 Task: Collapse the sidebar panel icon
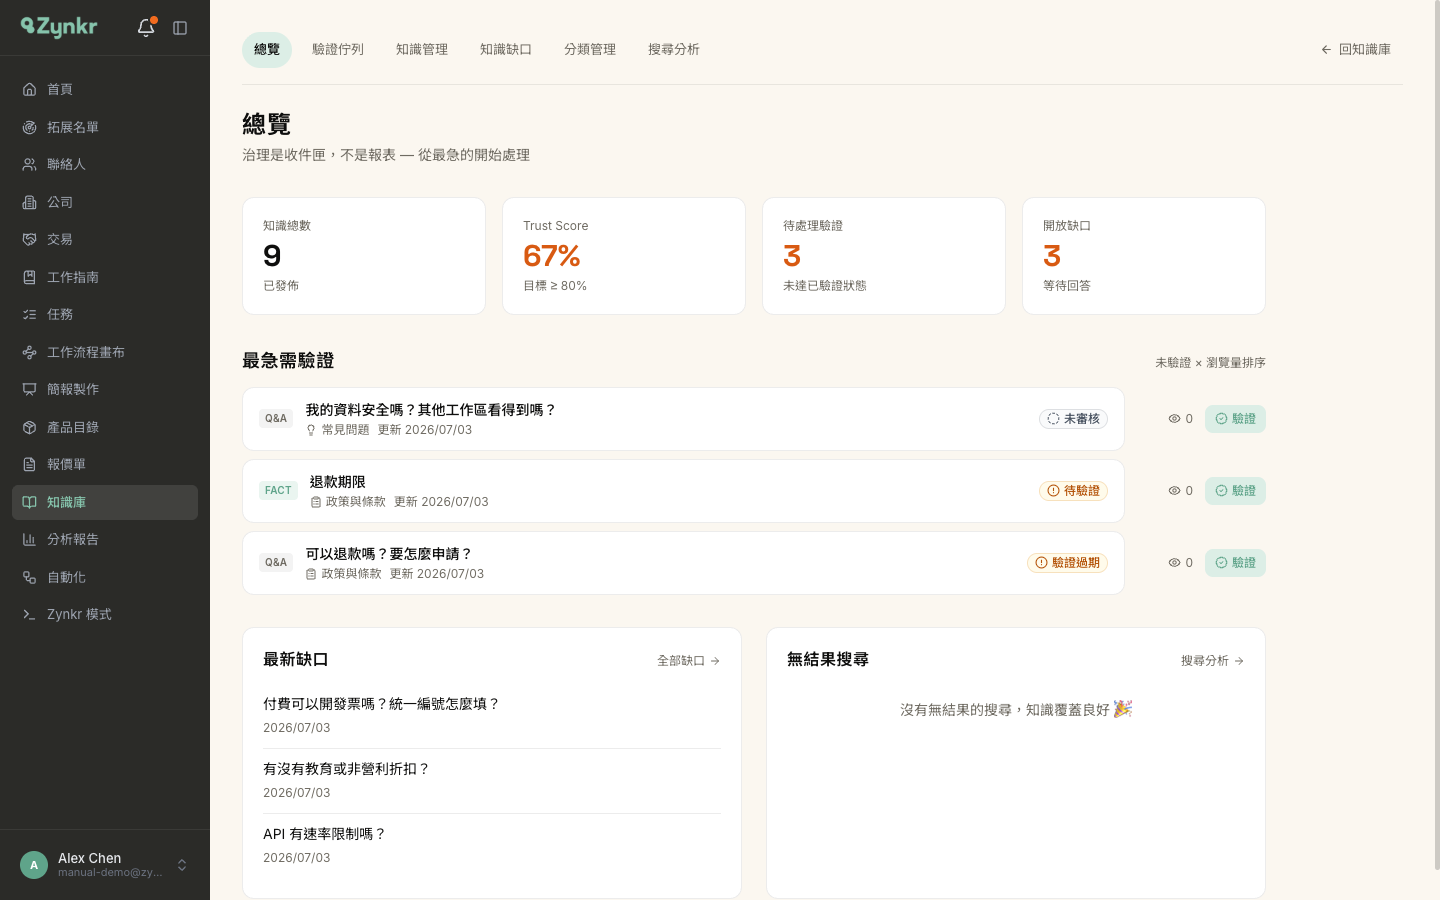click(180, 28)
